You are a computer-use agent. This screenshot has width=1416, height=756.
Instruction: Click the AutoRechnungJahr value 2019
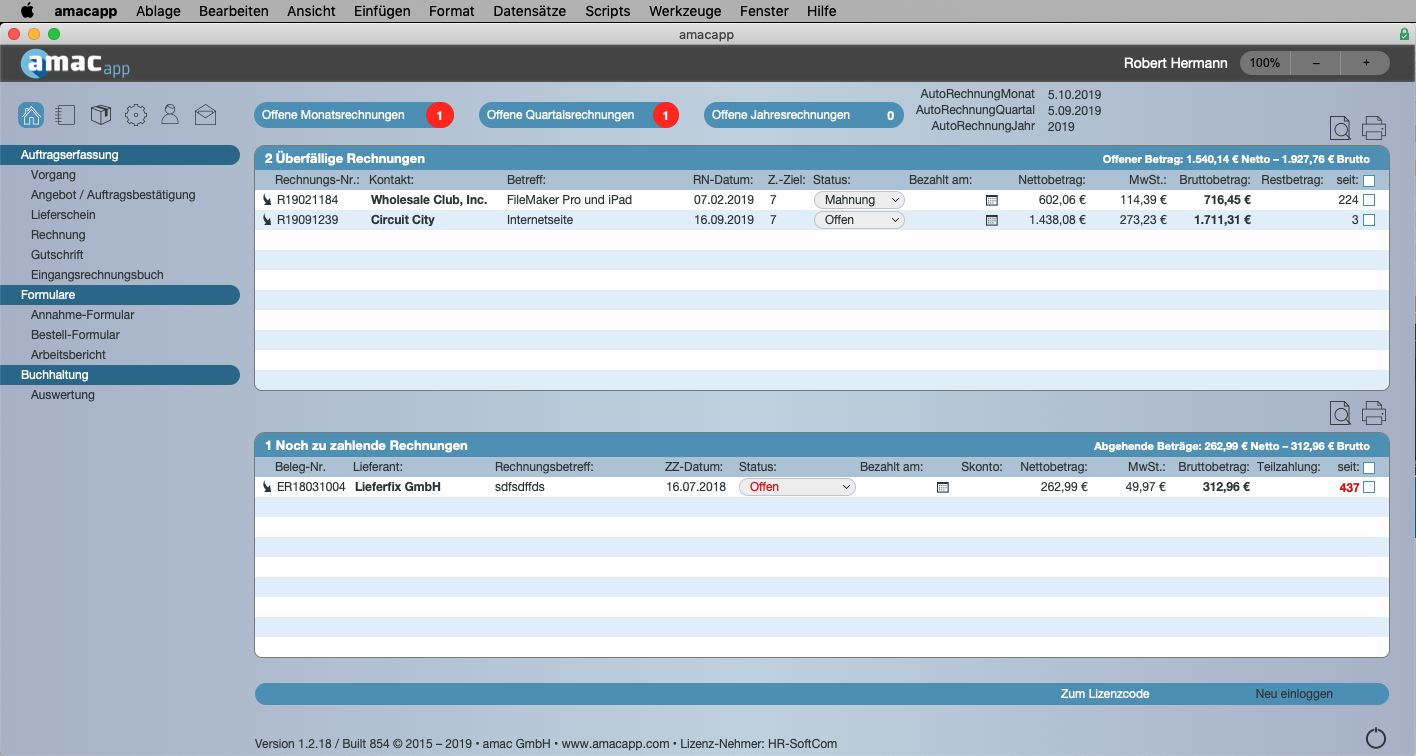coord(1061,127)
